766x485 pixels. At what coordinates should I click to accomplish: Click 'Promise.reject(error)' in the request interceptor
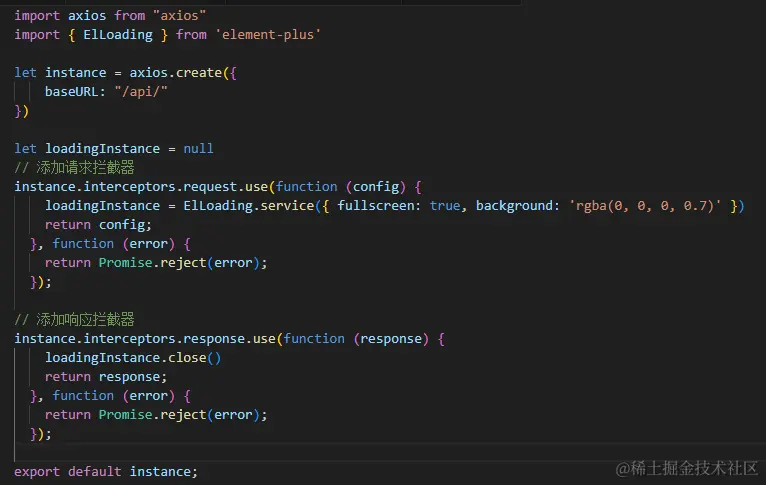point(179,263)
